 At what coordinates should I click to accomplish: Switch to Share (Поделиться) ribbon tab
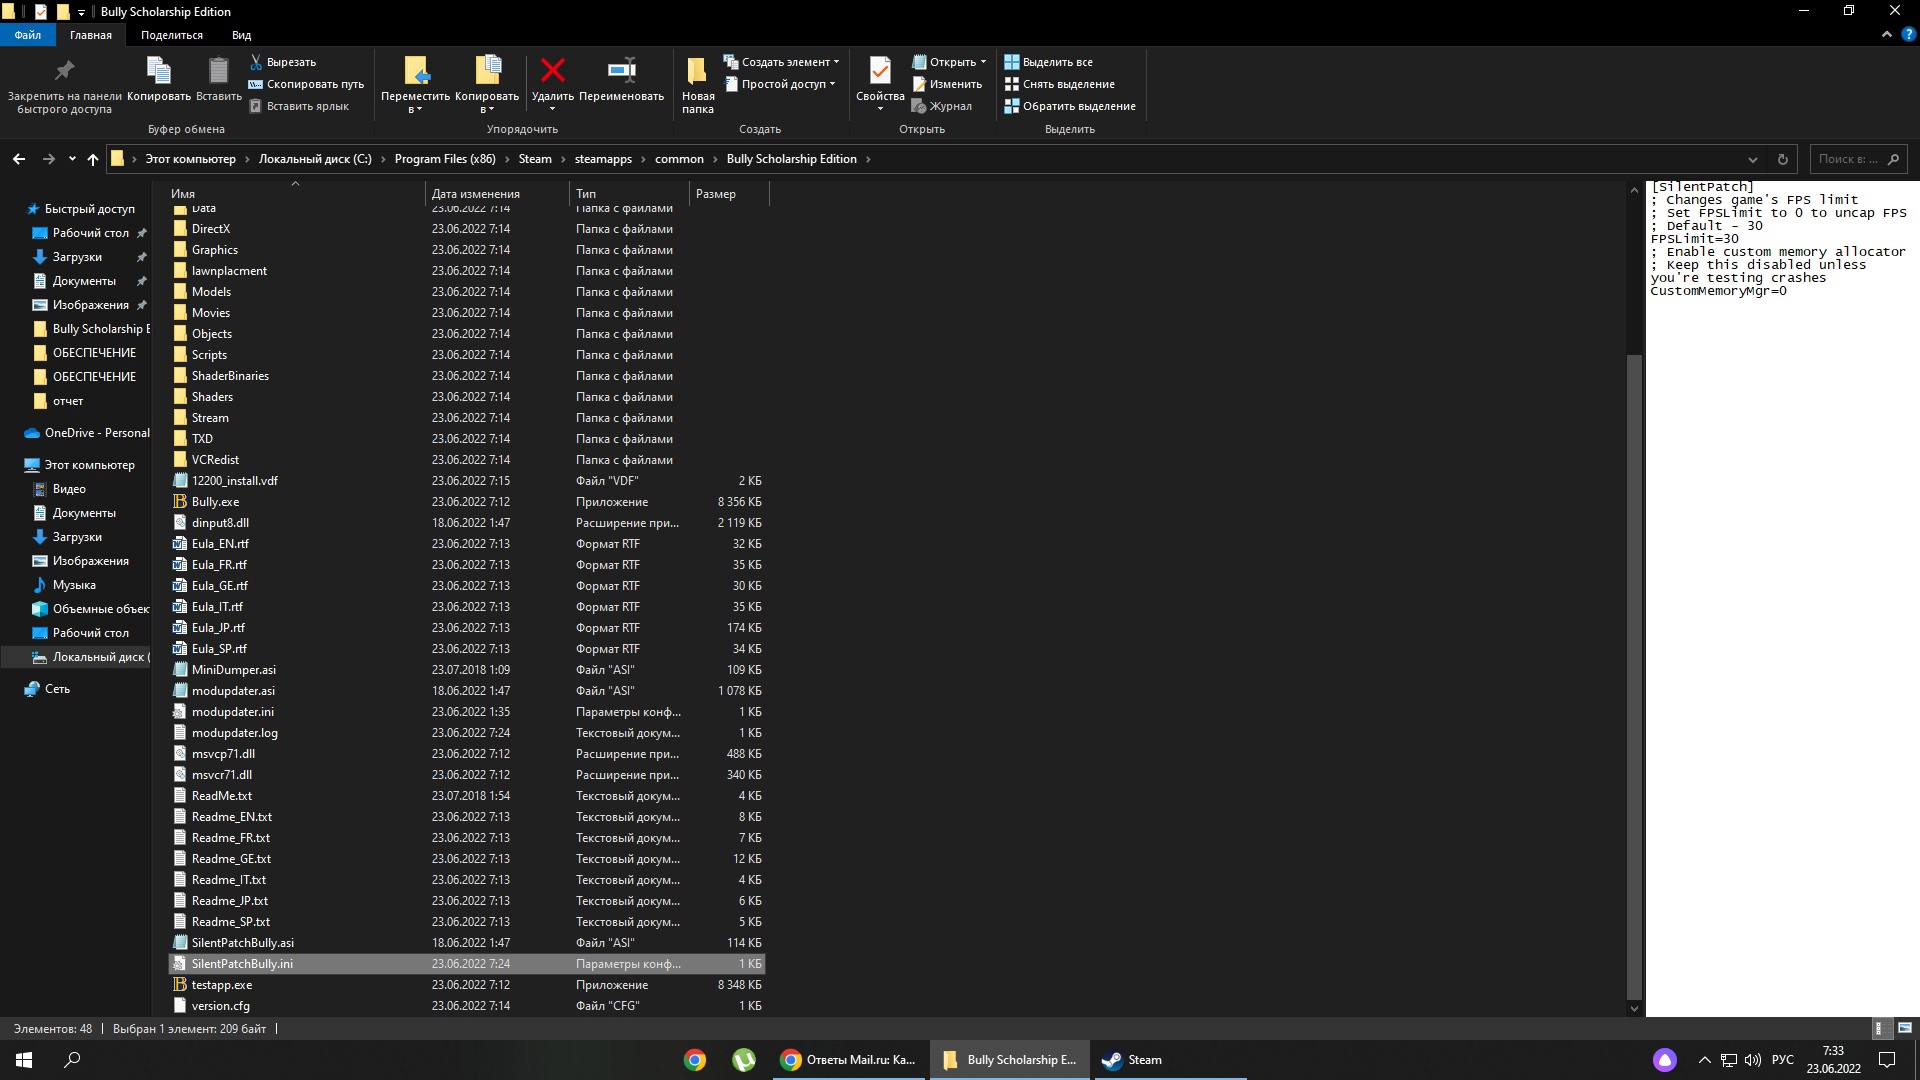pos(172,35)
